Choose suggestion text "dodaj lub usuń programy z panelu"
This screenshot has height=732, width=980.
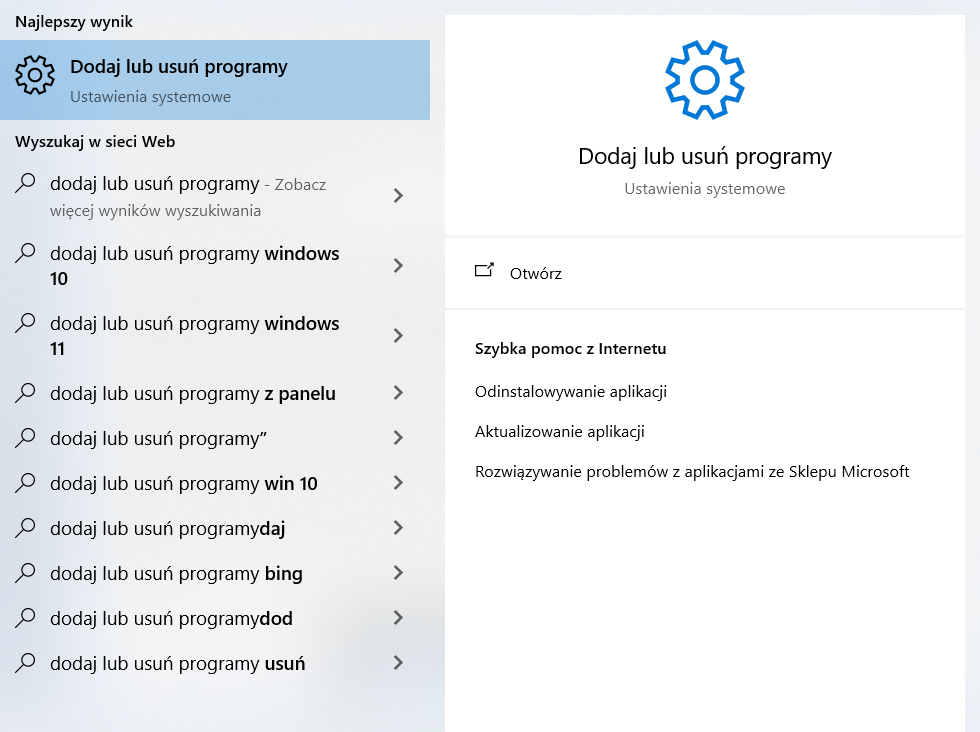(192, 394)
